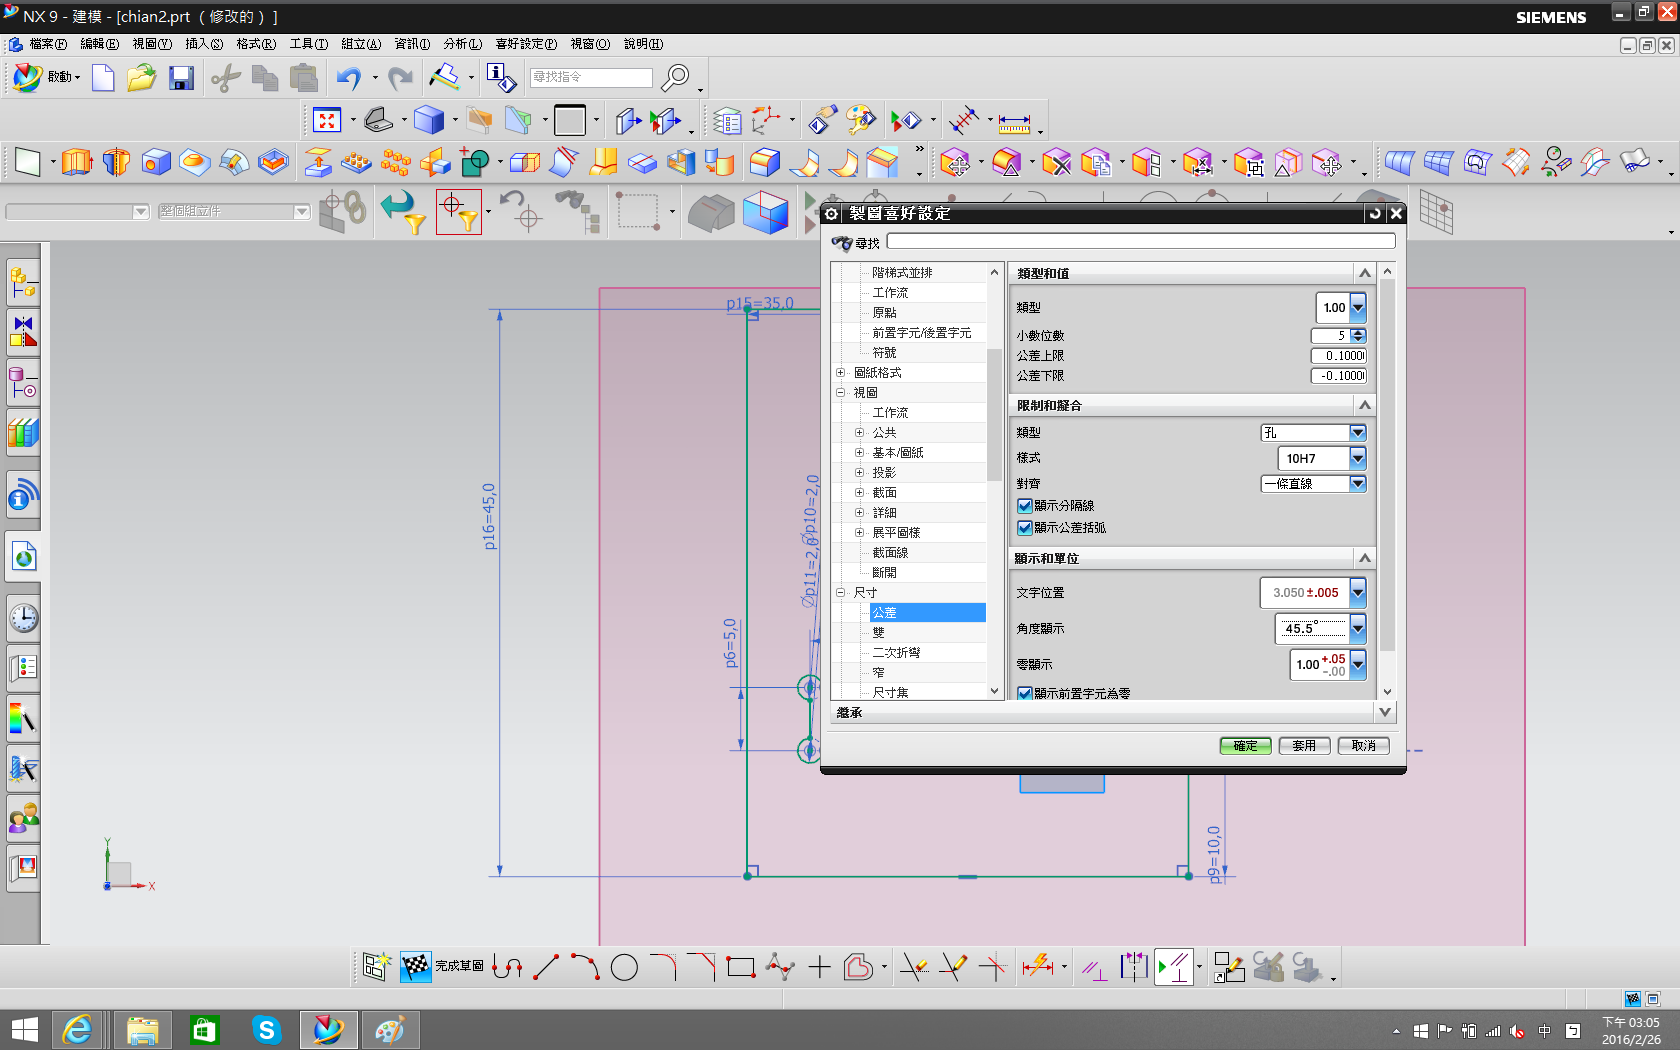Click the 取消 button
Image resolution: width=1680 pixels, height=1050 pixels.
click(1363, 746)
